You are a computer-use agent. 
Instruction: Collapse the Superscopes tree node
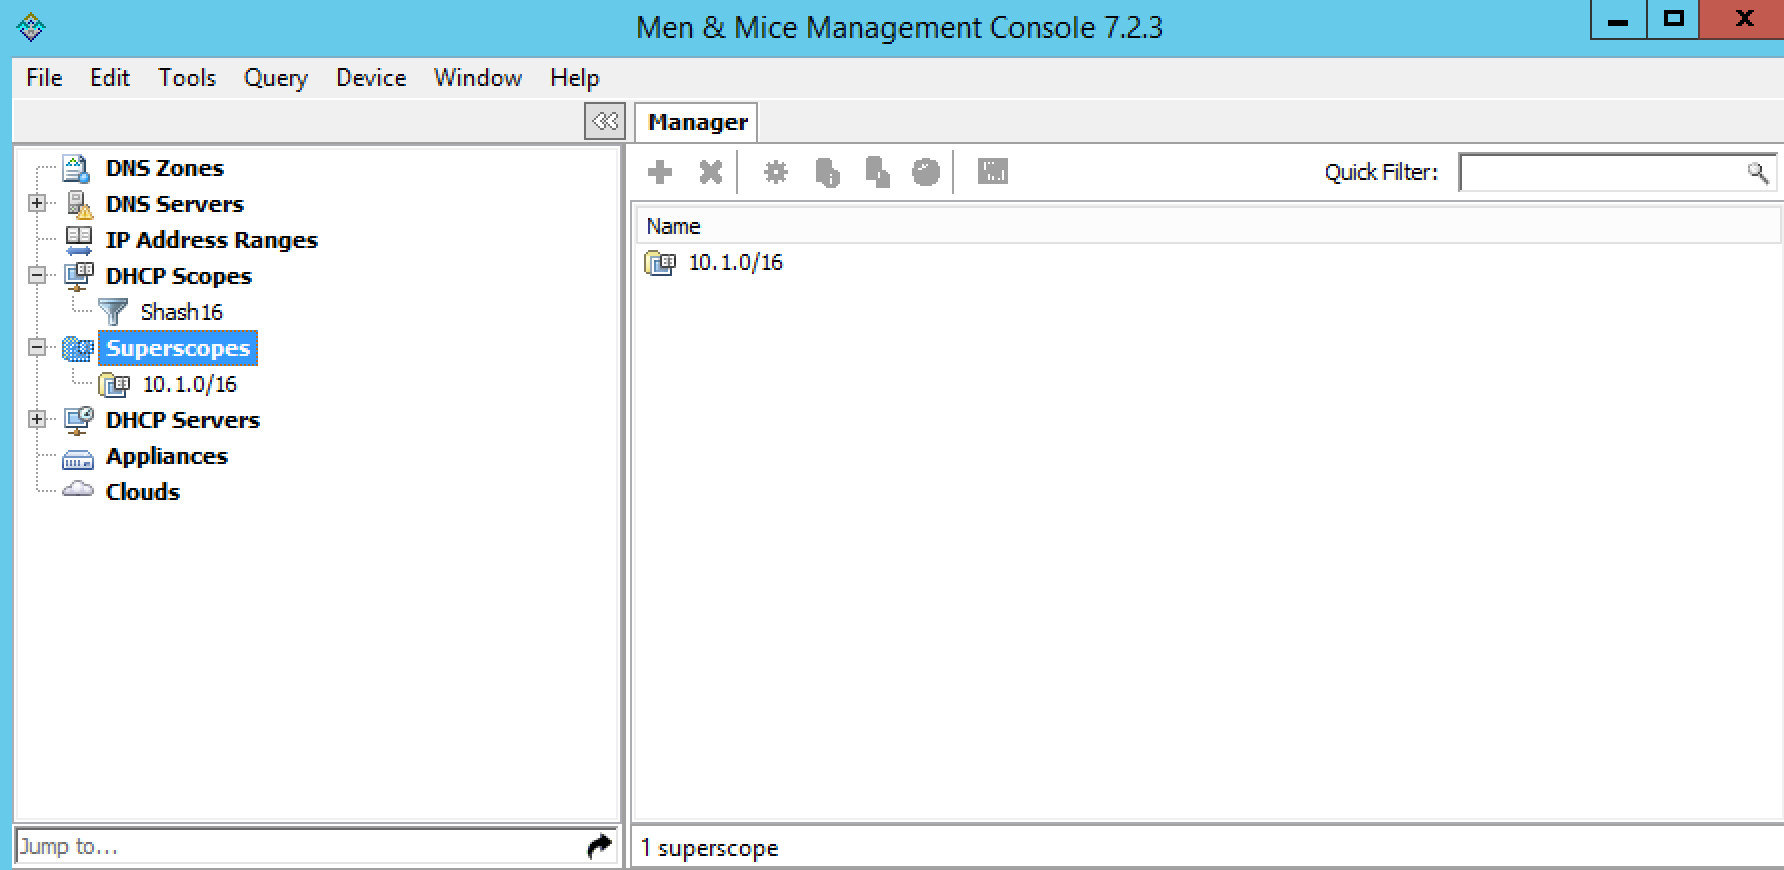(37, 348)
